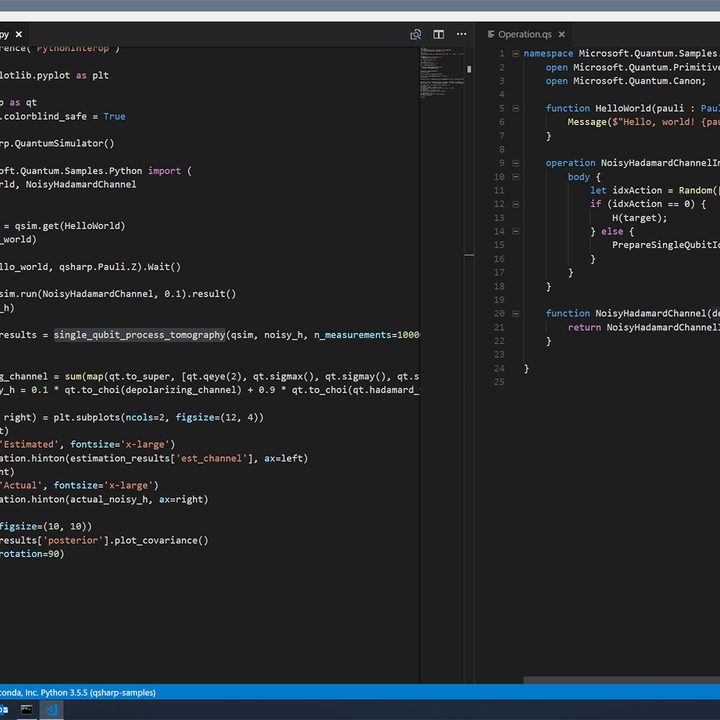This screenshot has height=720, width=720.
Task: Click 'import' keyword in Python code
Action: pos(164,171)
